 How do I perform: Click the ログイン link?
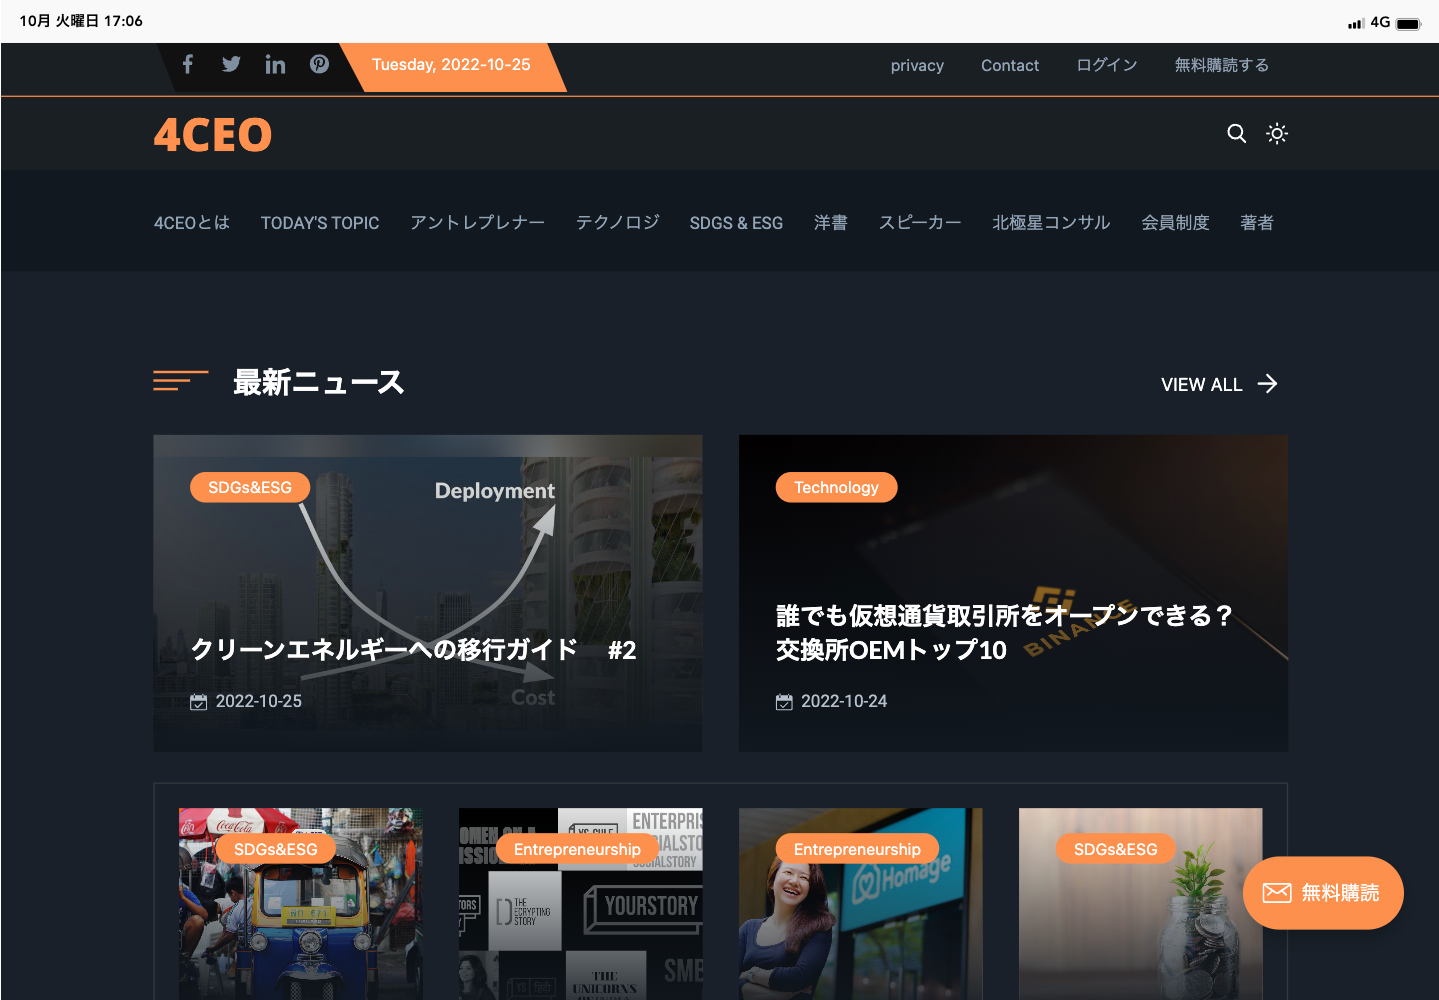(x=1107, y=65)
